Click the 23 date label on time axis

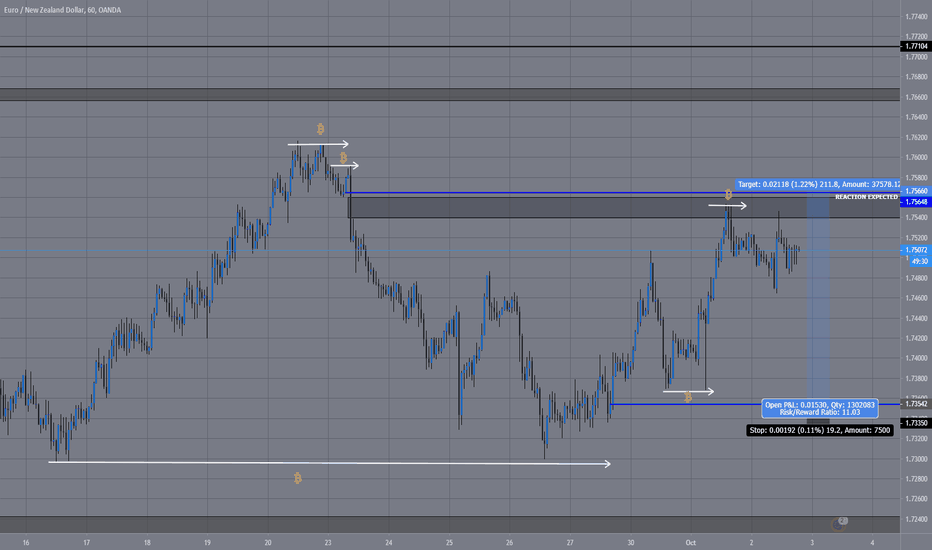click(x=328, y=543)
